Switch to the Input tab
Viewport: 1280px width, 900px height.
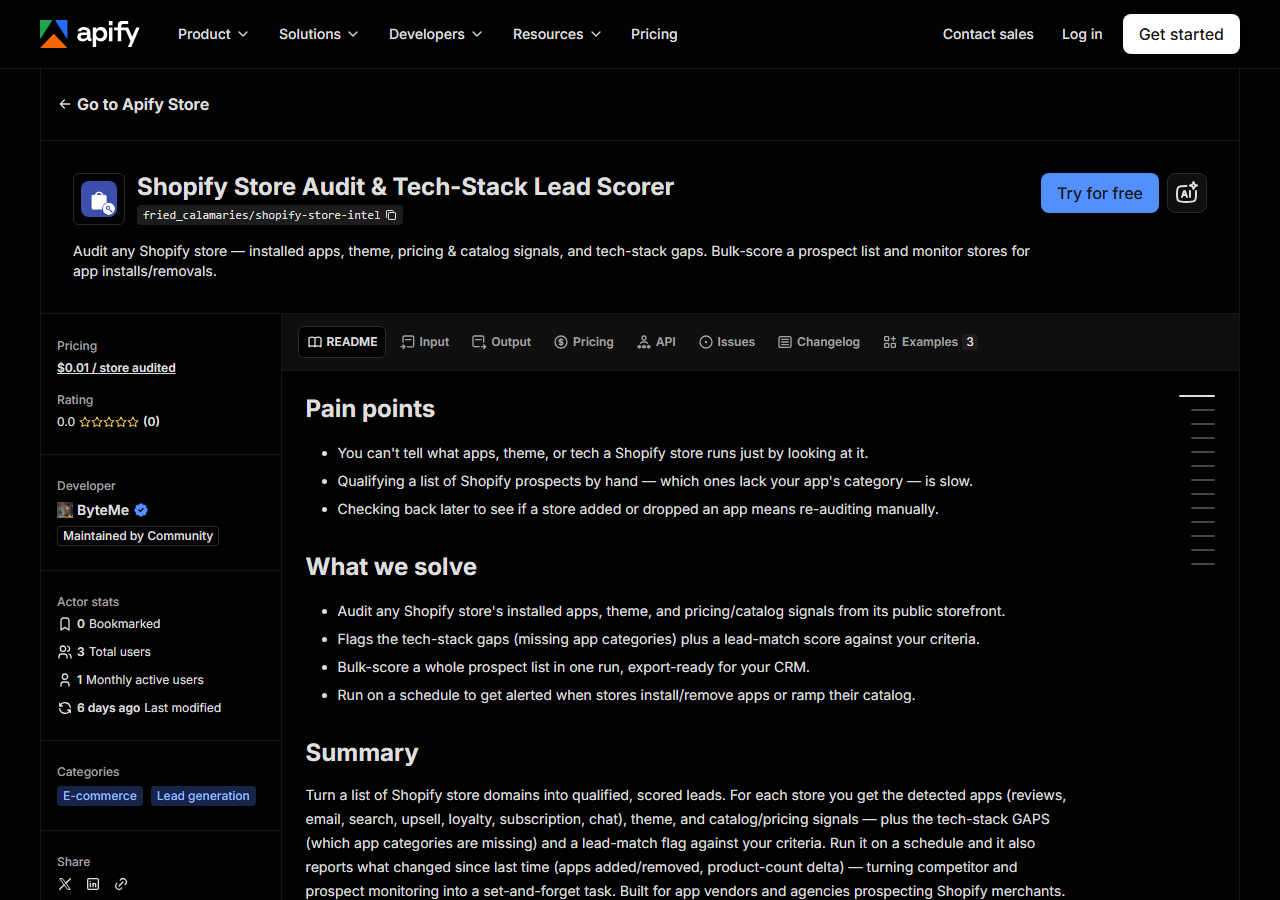coord(425,342)
